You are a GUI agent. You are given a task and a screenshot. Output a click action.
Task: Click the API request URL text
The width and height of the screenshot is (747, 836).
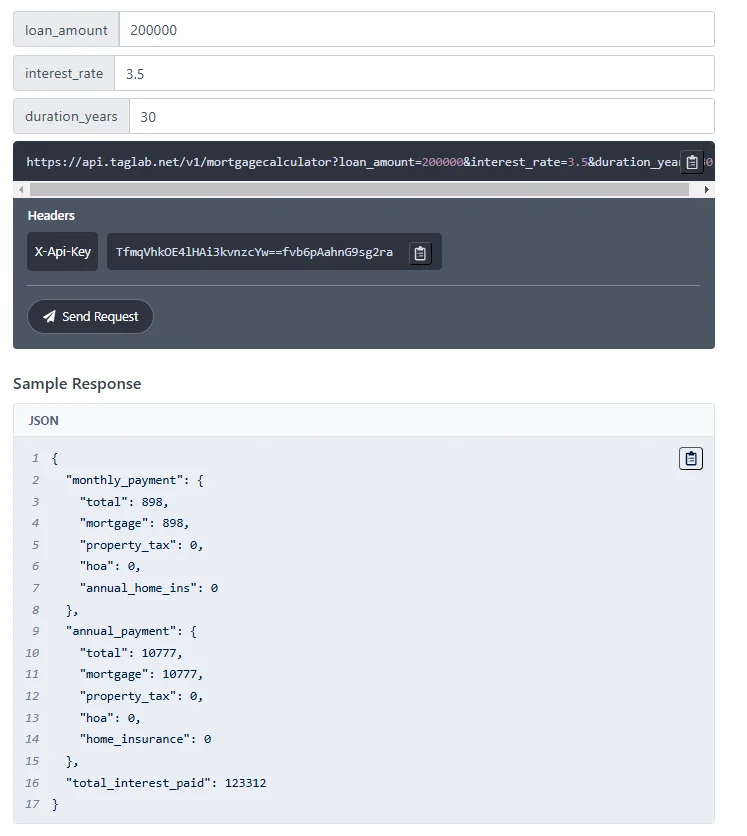tap(353, 162)
